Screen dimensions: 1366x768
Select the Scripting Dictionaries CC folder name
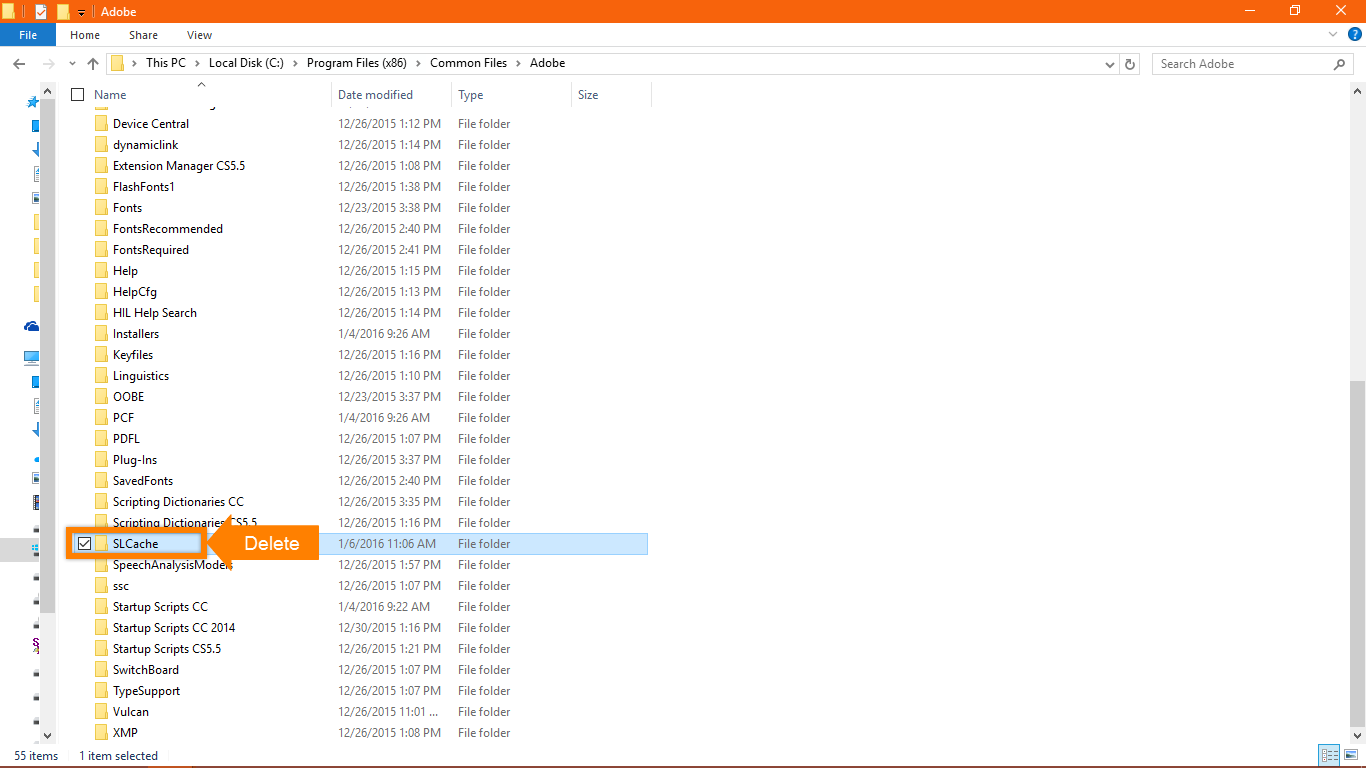[x=178, y=502]
